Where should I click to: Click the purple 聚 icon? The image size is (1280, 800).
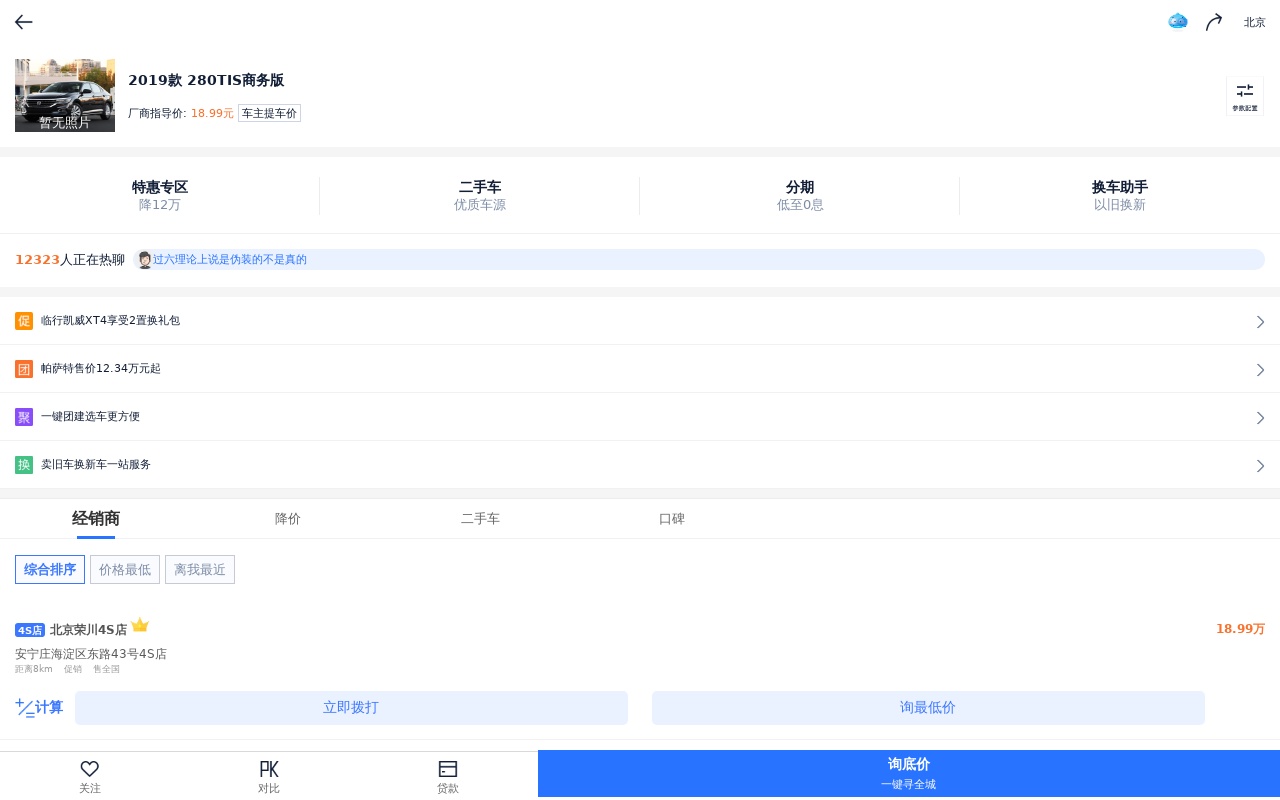click(x=24, y=417)
